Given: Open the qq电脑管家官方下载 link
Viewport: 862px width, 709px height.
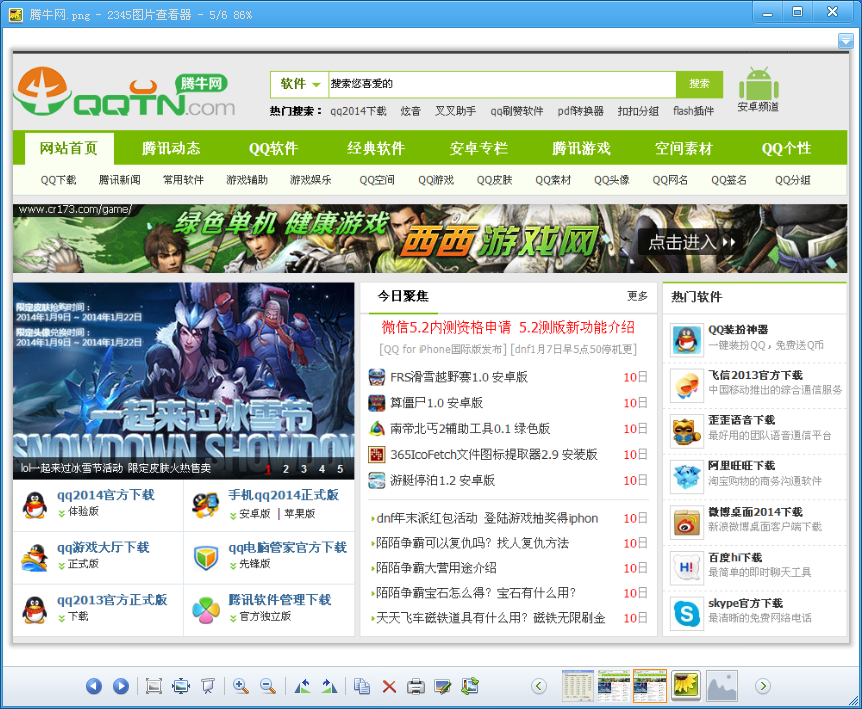Looking at the screenshot, I should pyautogui.click(x=288, y=548).
